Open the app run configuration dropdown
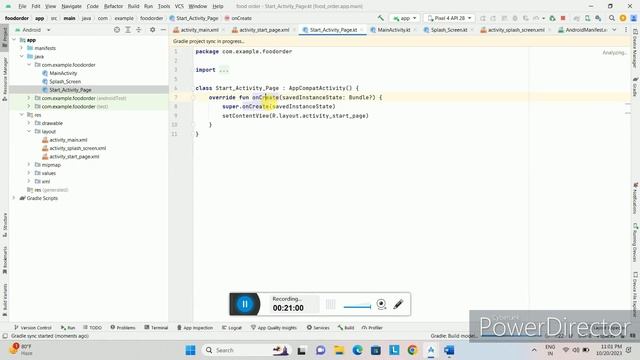Viewport: 640px width, 360px height. [404, 18]
